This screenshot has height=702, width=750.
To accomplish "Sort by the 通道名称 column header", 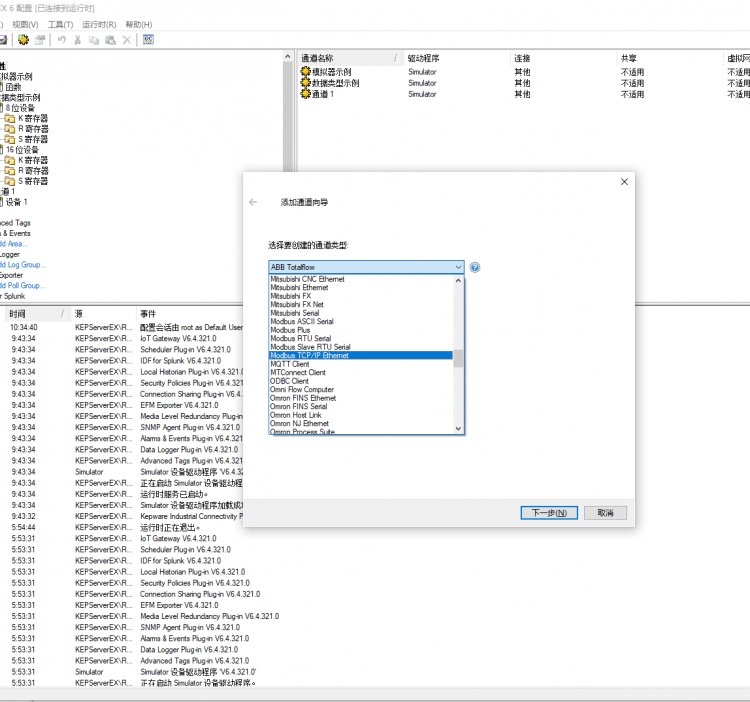I will pos(351,58).
